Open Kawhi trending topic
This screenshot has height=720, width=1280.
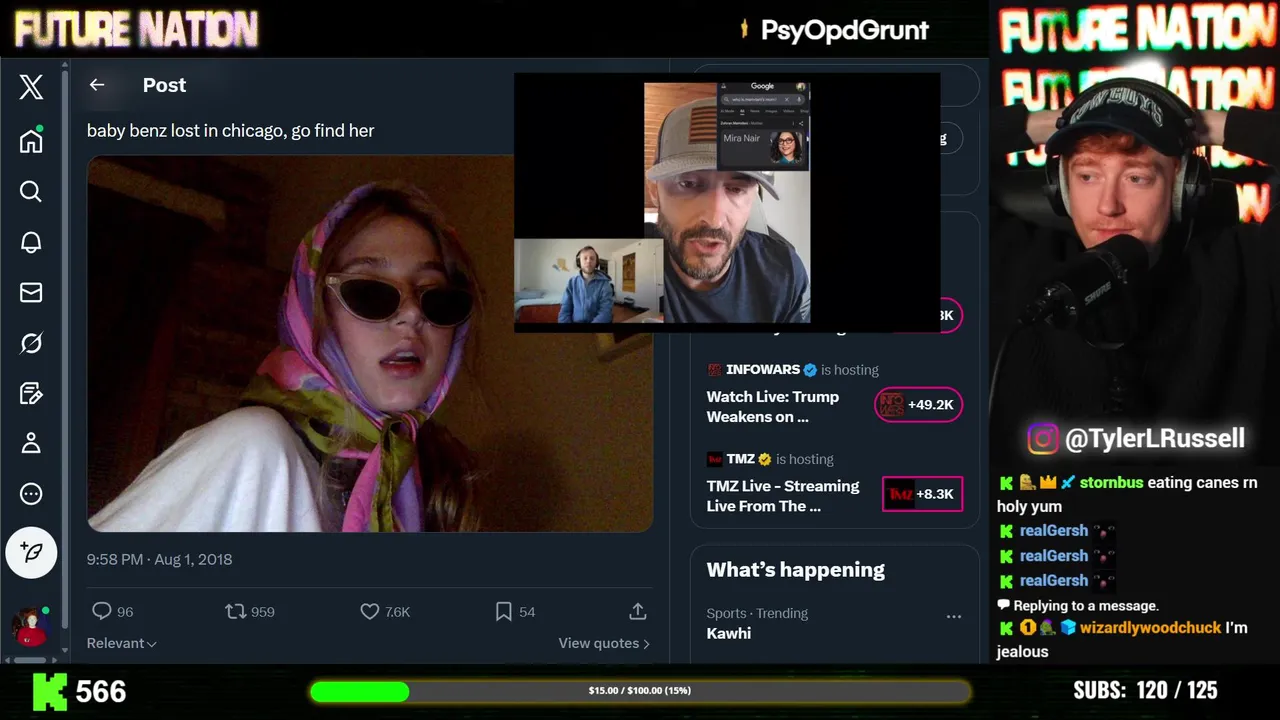[729, 633]
